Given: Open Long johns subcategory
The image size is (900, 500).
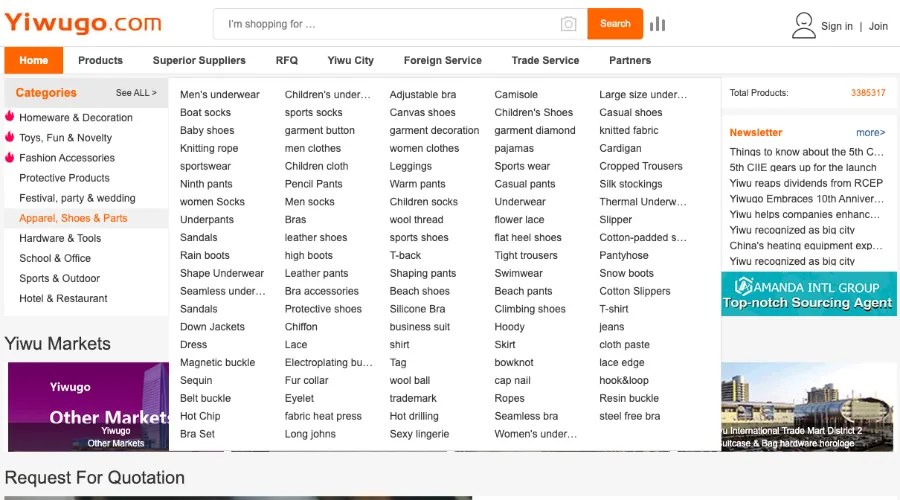Looking at the screenshot, I should pos(310,434).
